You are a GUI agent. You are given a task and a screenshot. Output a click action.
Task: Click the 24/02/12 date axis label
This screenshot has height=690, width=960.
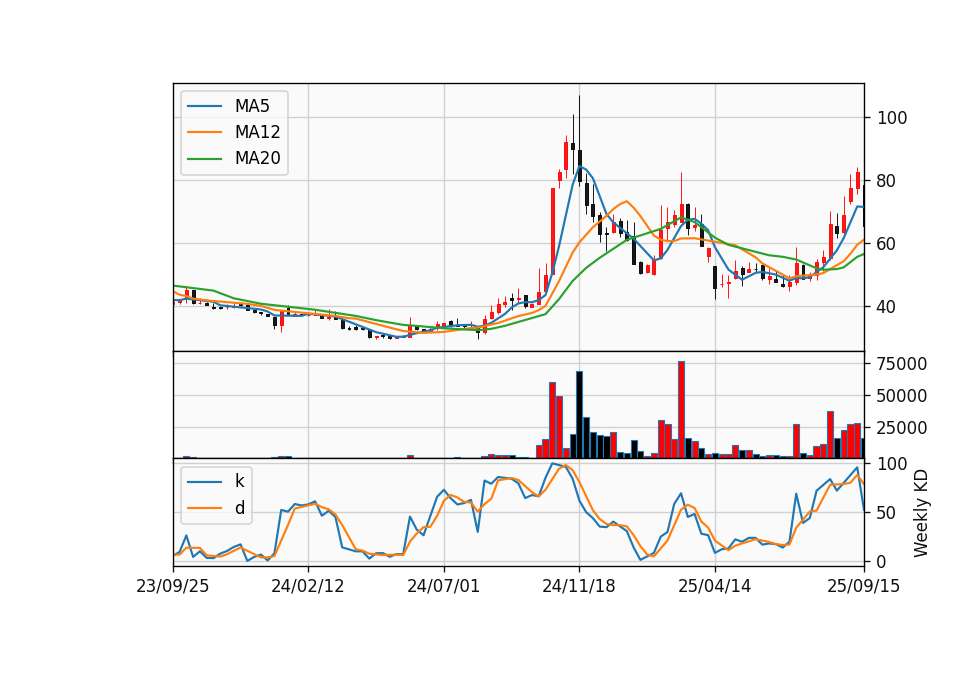click(308, 586)
